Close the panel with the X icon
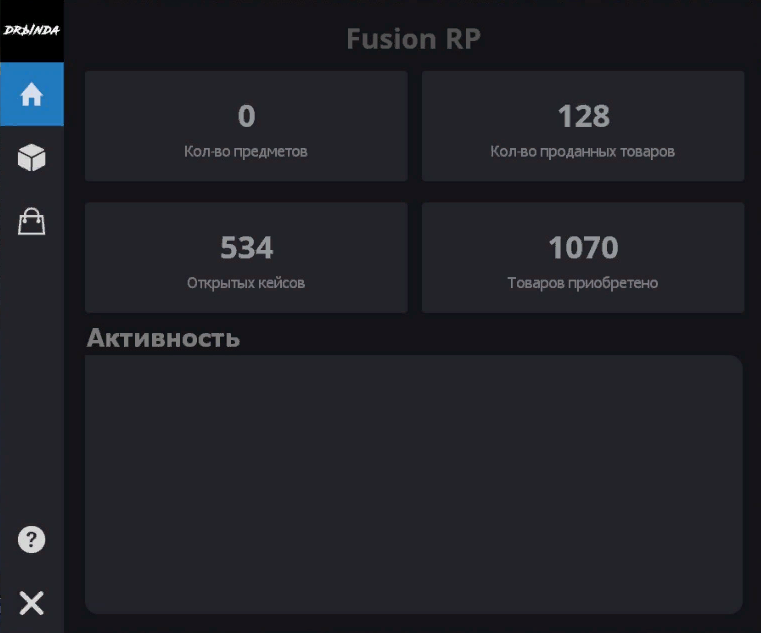This screenshot has width=761, height=633. pos(31,602)
